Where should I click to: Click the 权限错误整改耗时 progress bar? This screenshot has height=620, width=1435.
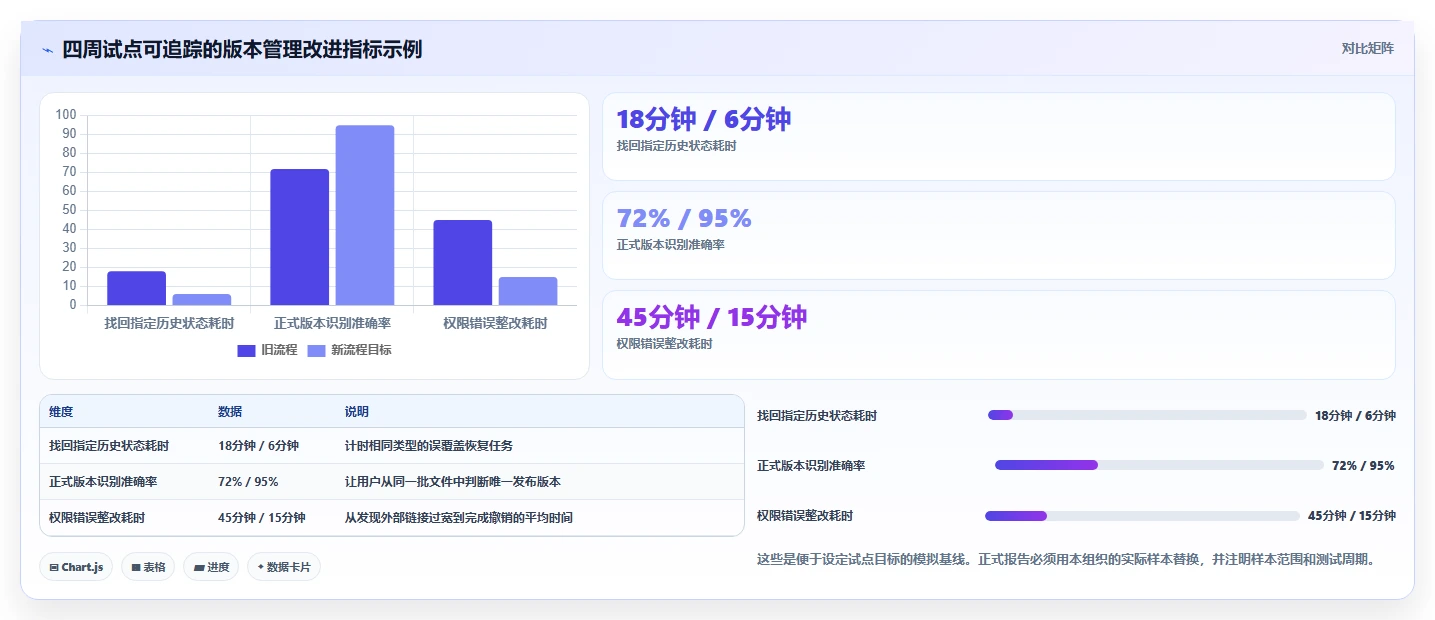pos(1142,516)
